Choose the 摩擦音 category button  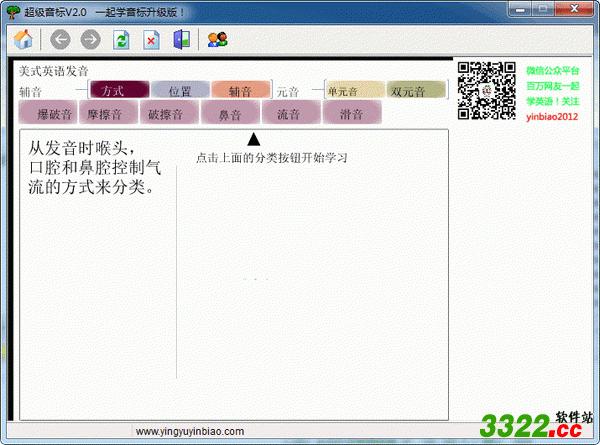[108, 113]
